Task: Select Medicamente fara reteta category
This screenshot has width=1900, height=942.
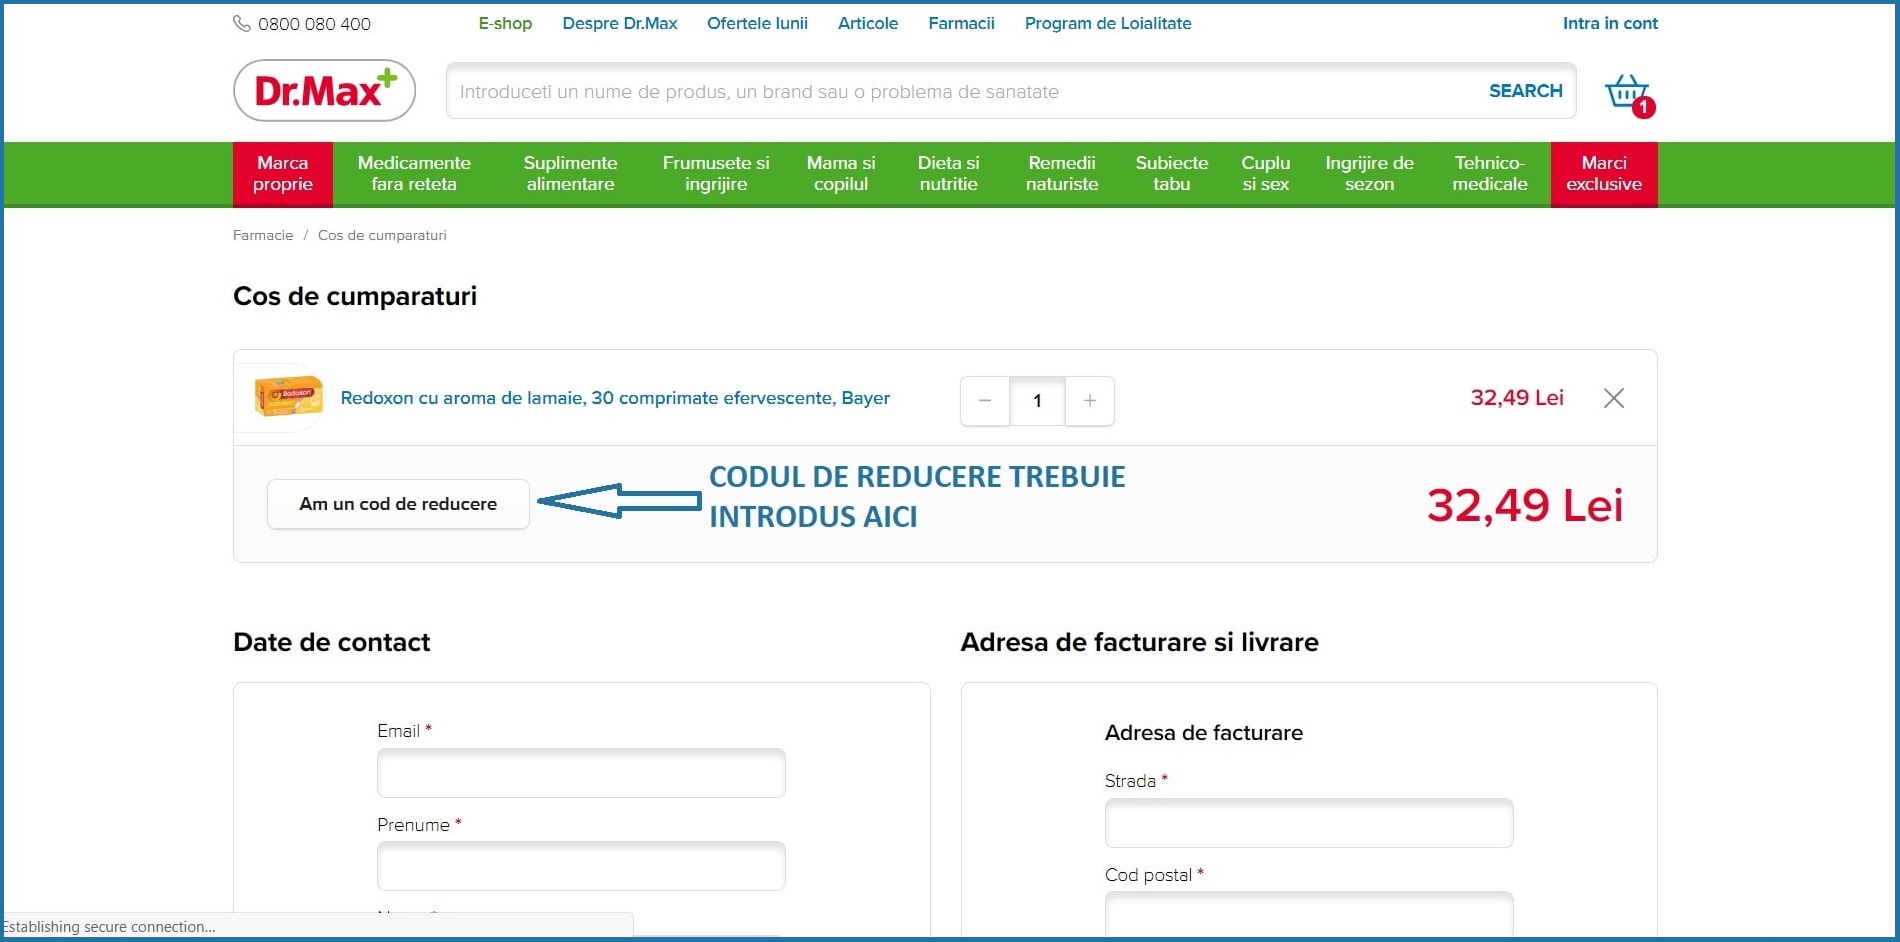Action: 414,174
